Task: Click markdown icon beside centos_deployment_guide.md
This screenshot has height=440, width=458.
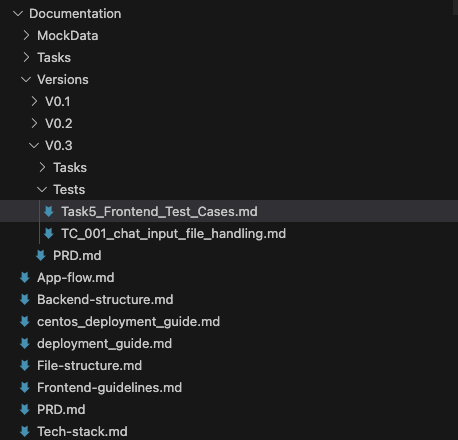Action: 25,321
